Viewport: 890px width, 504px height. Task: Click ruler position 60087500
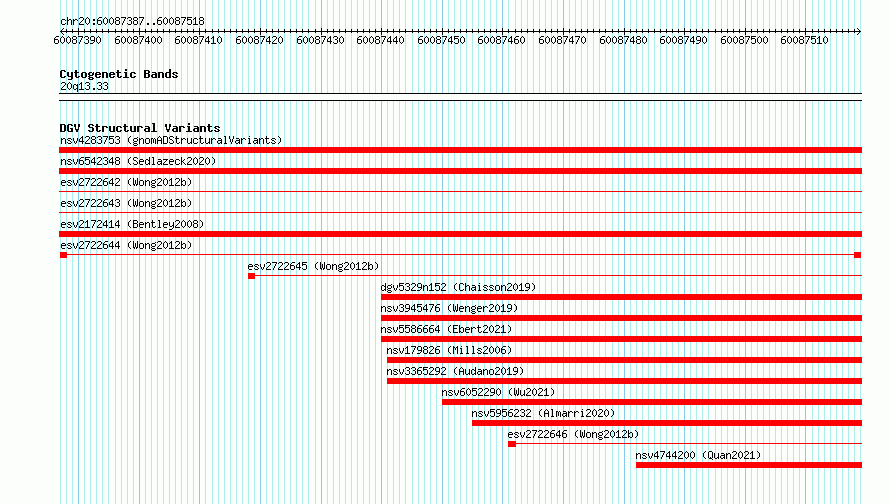pos(744,40)
